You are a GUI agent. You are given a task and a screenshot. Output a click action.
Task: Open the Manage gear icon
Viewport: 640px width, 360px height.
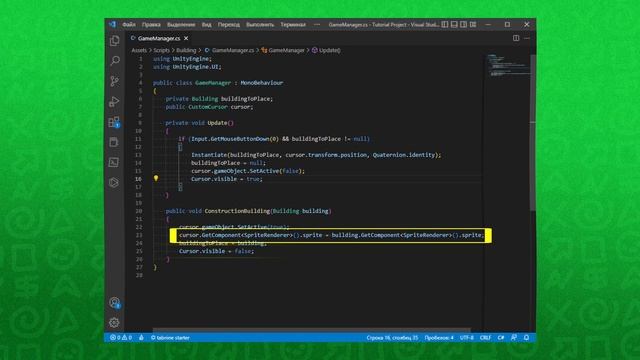coord(114,322)
